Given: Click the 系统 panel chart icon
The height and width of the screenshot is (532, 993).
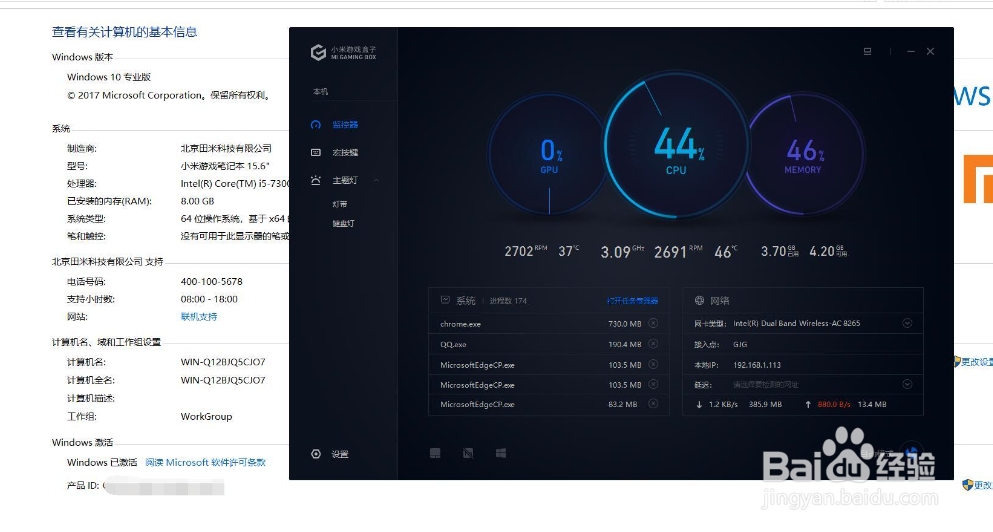Looking at the screenshot, I should click(445, 300).
